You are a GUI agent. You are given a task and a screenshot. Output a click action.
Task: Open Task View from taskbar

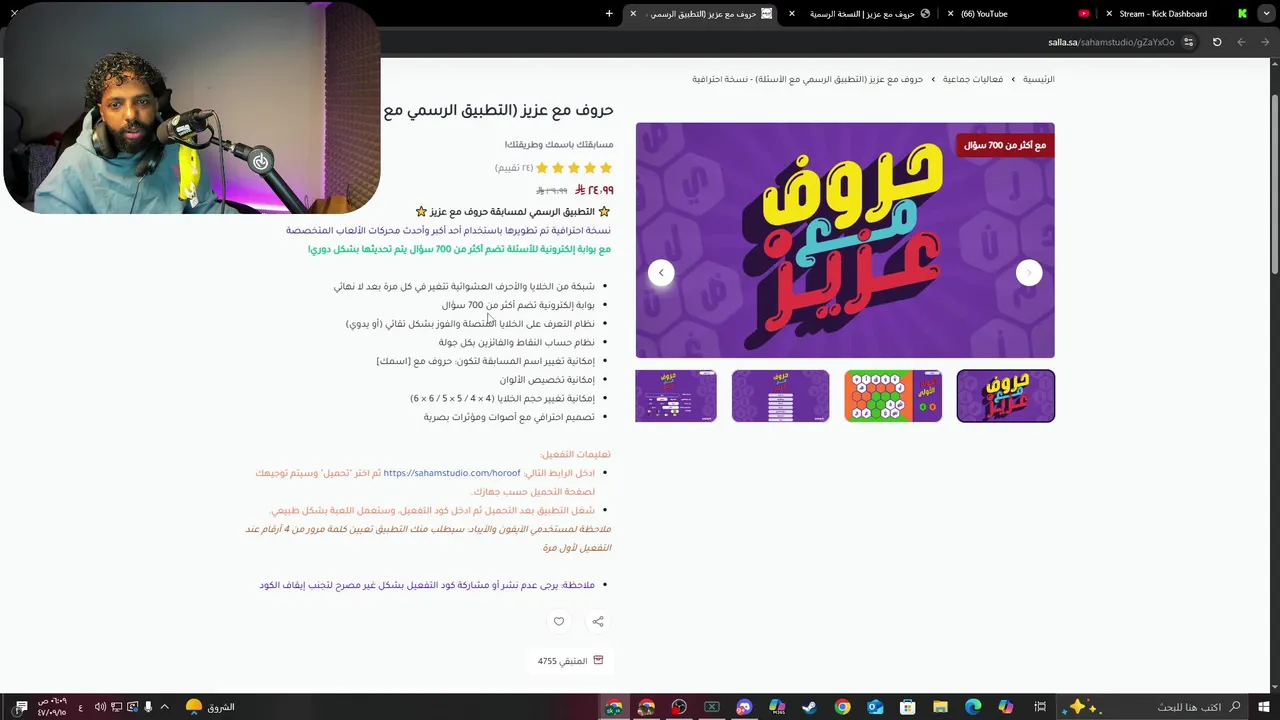coord(1040,707)
